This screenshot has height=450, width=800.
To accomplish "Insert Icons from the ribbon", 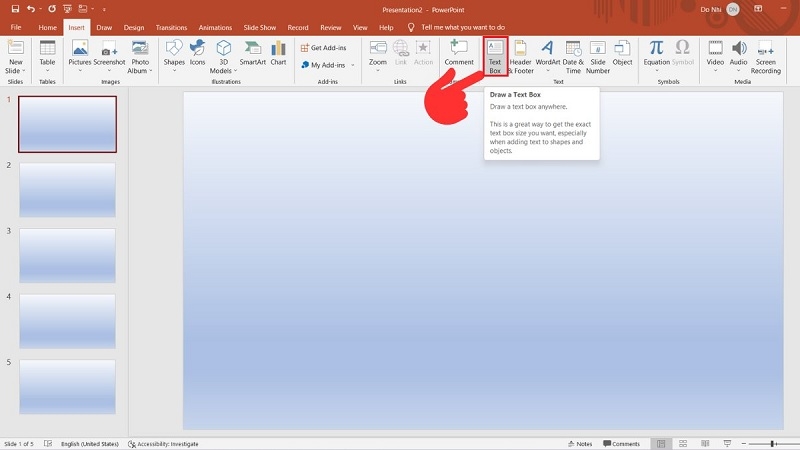I will (x=197, y=53).
